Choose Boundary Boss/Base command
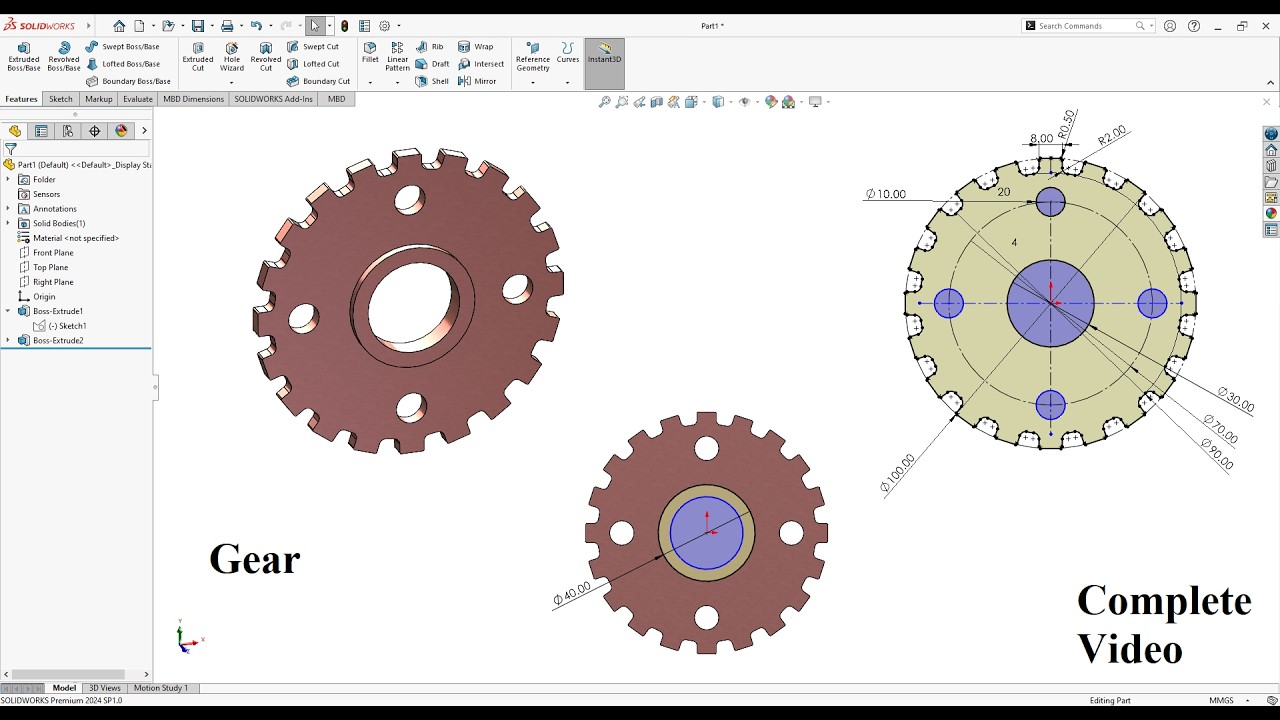 click(128, 81)
